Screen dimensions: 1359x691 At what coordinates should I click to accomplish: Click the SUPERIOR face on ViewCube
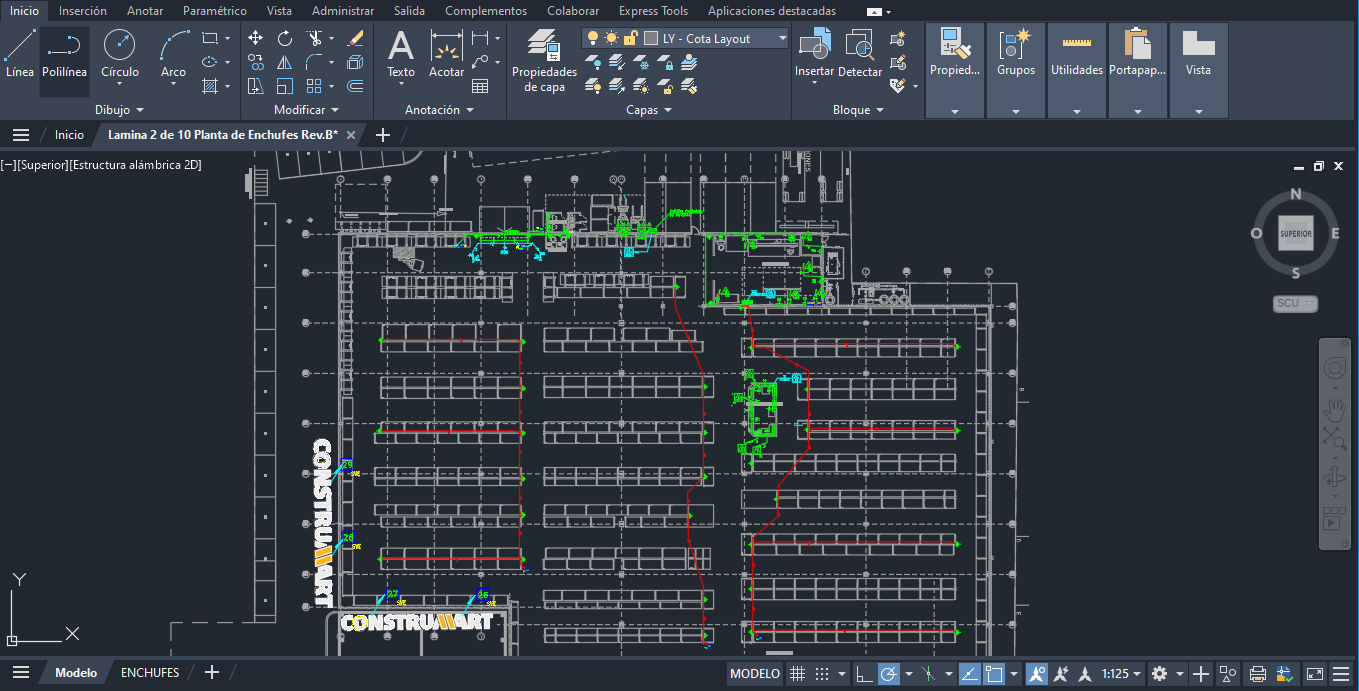(1295, 233)
